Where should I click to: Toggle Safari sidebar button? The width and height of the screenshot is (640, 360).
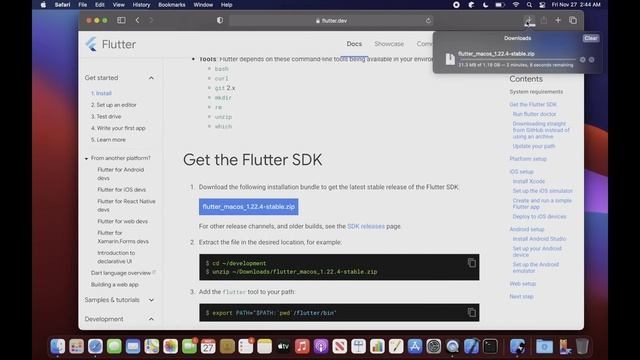[121, 20]
